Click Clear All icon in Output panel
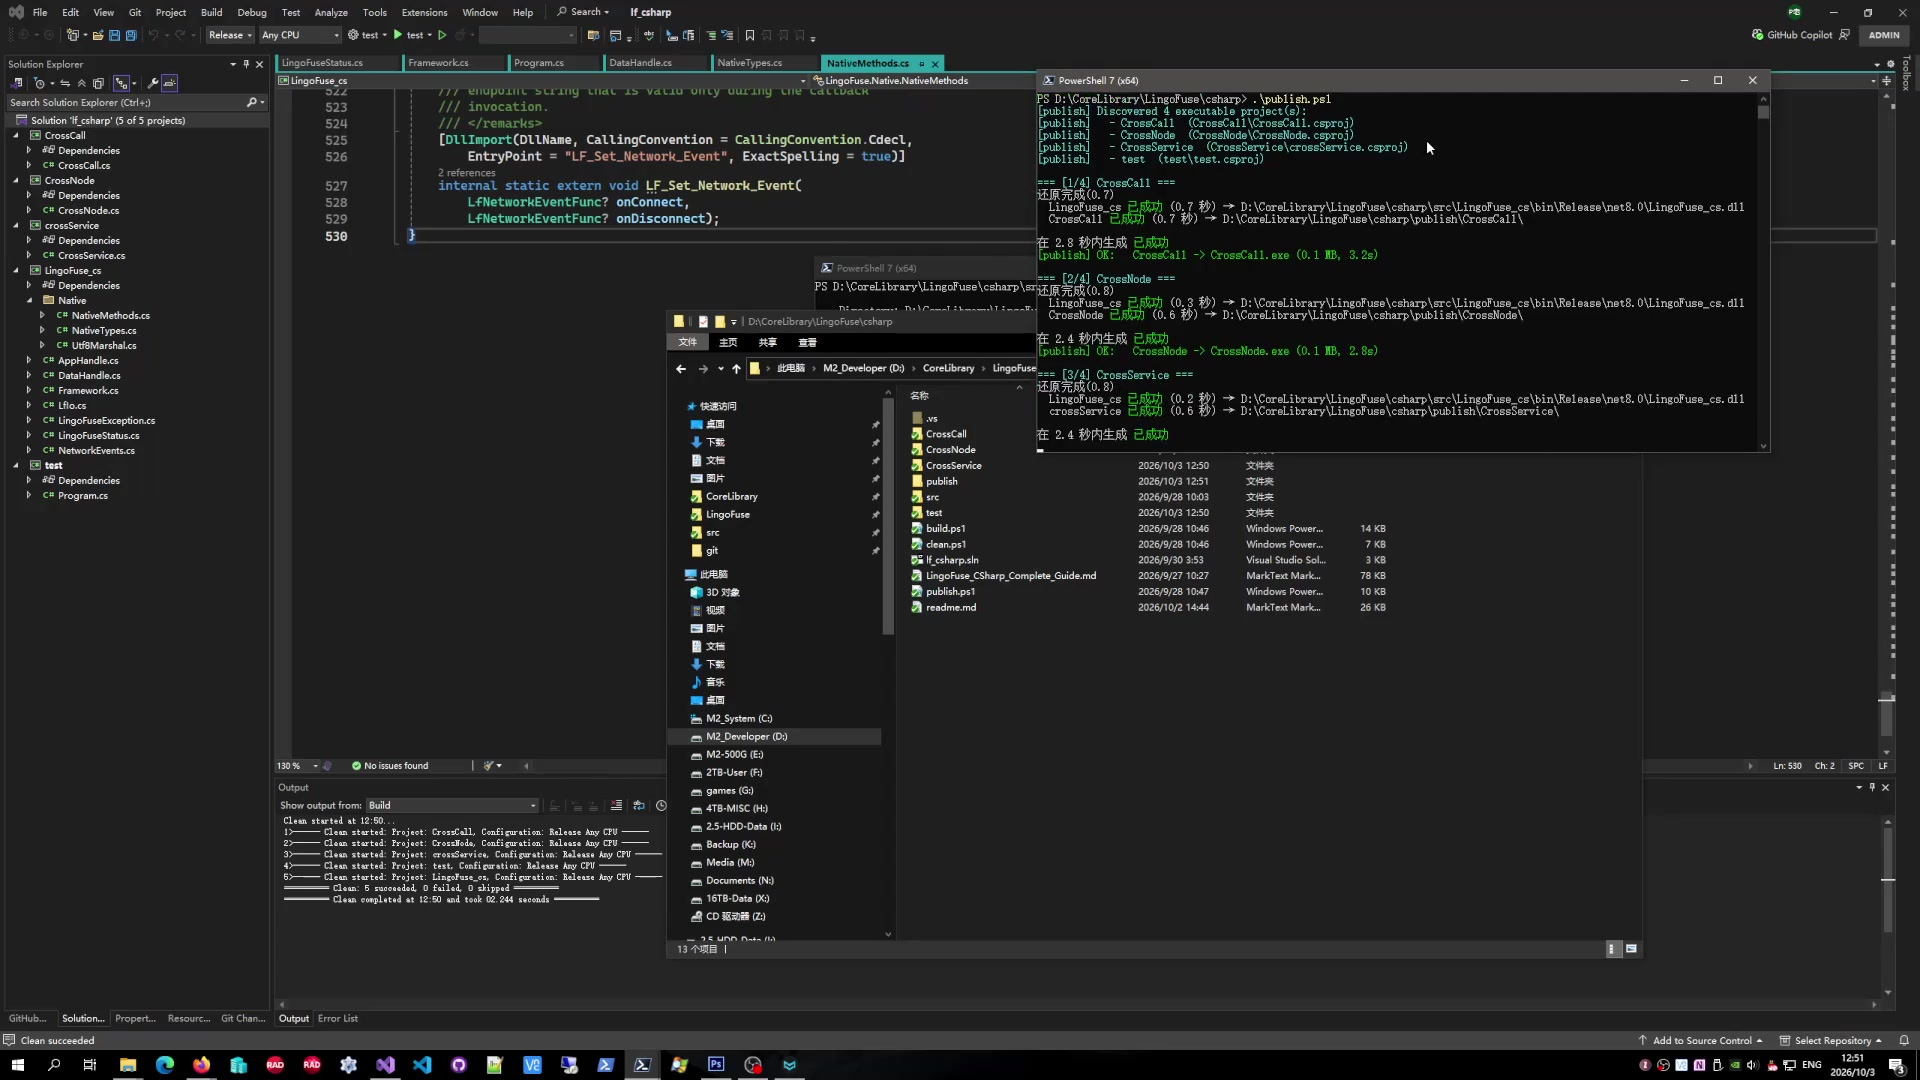Screen dimensions: 1920x1080 (616, 806)
